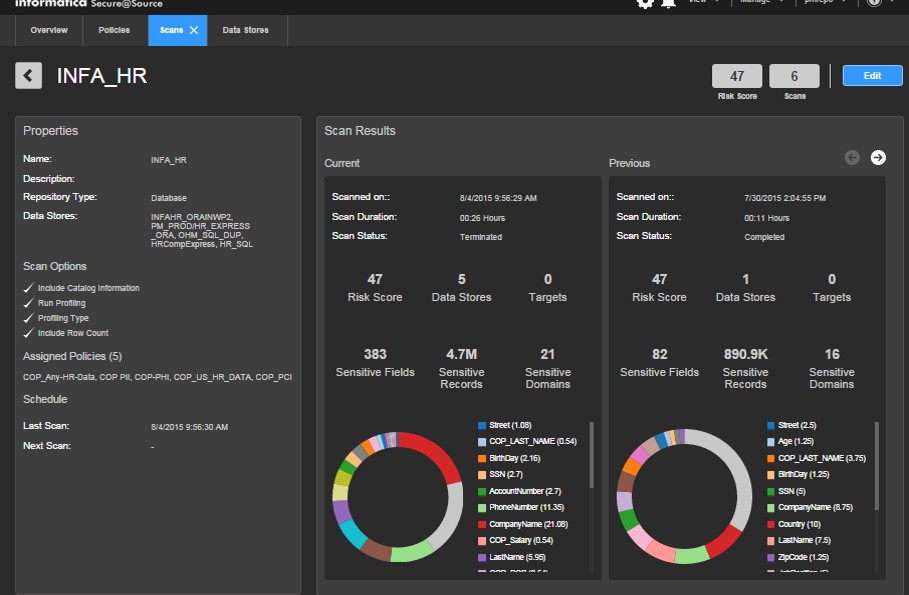Click the CompanyName red legend swatch in Current
Image resolution: width=909 pixels, height=595 pixels.
coord(481,522)
